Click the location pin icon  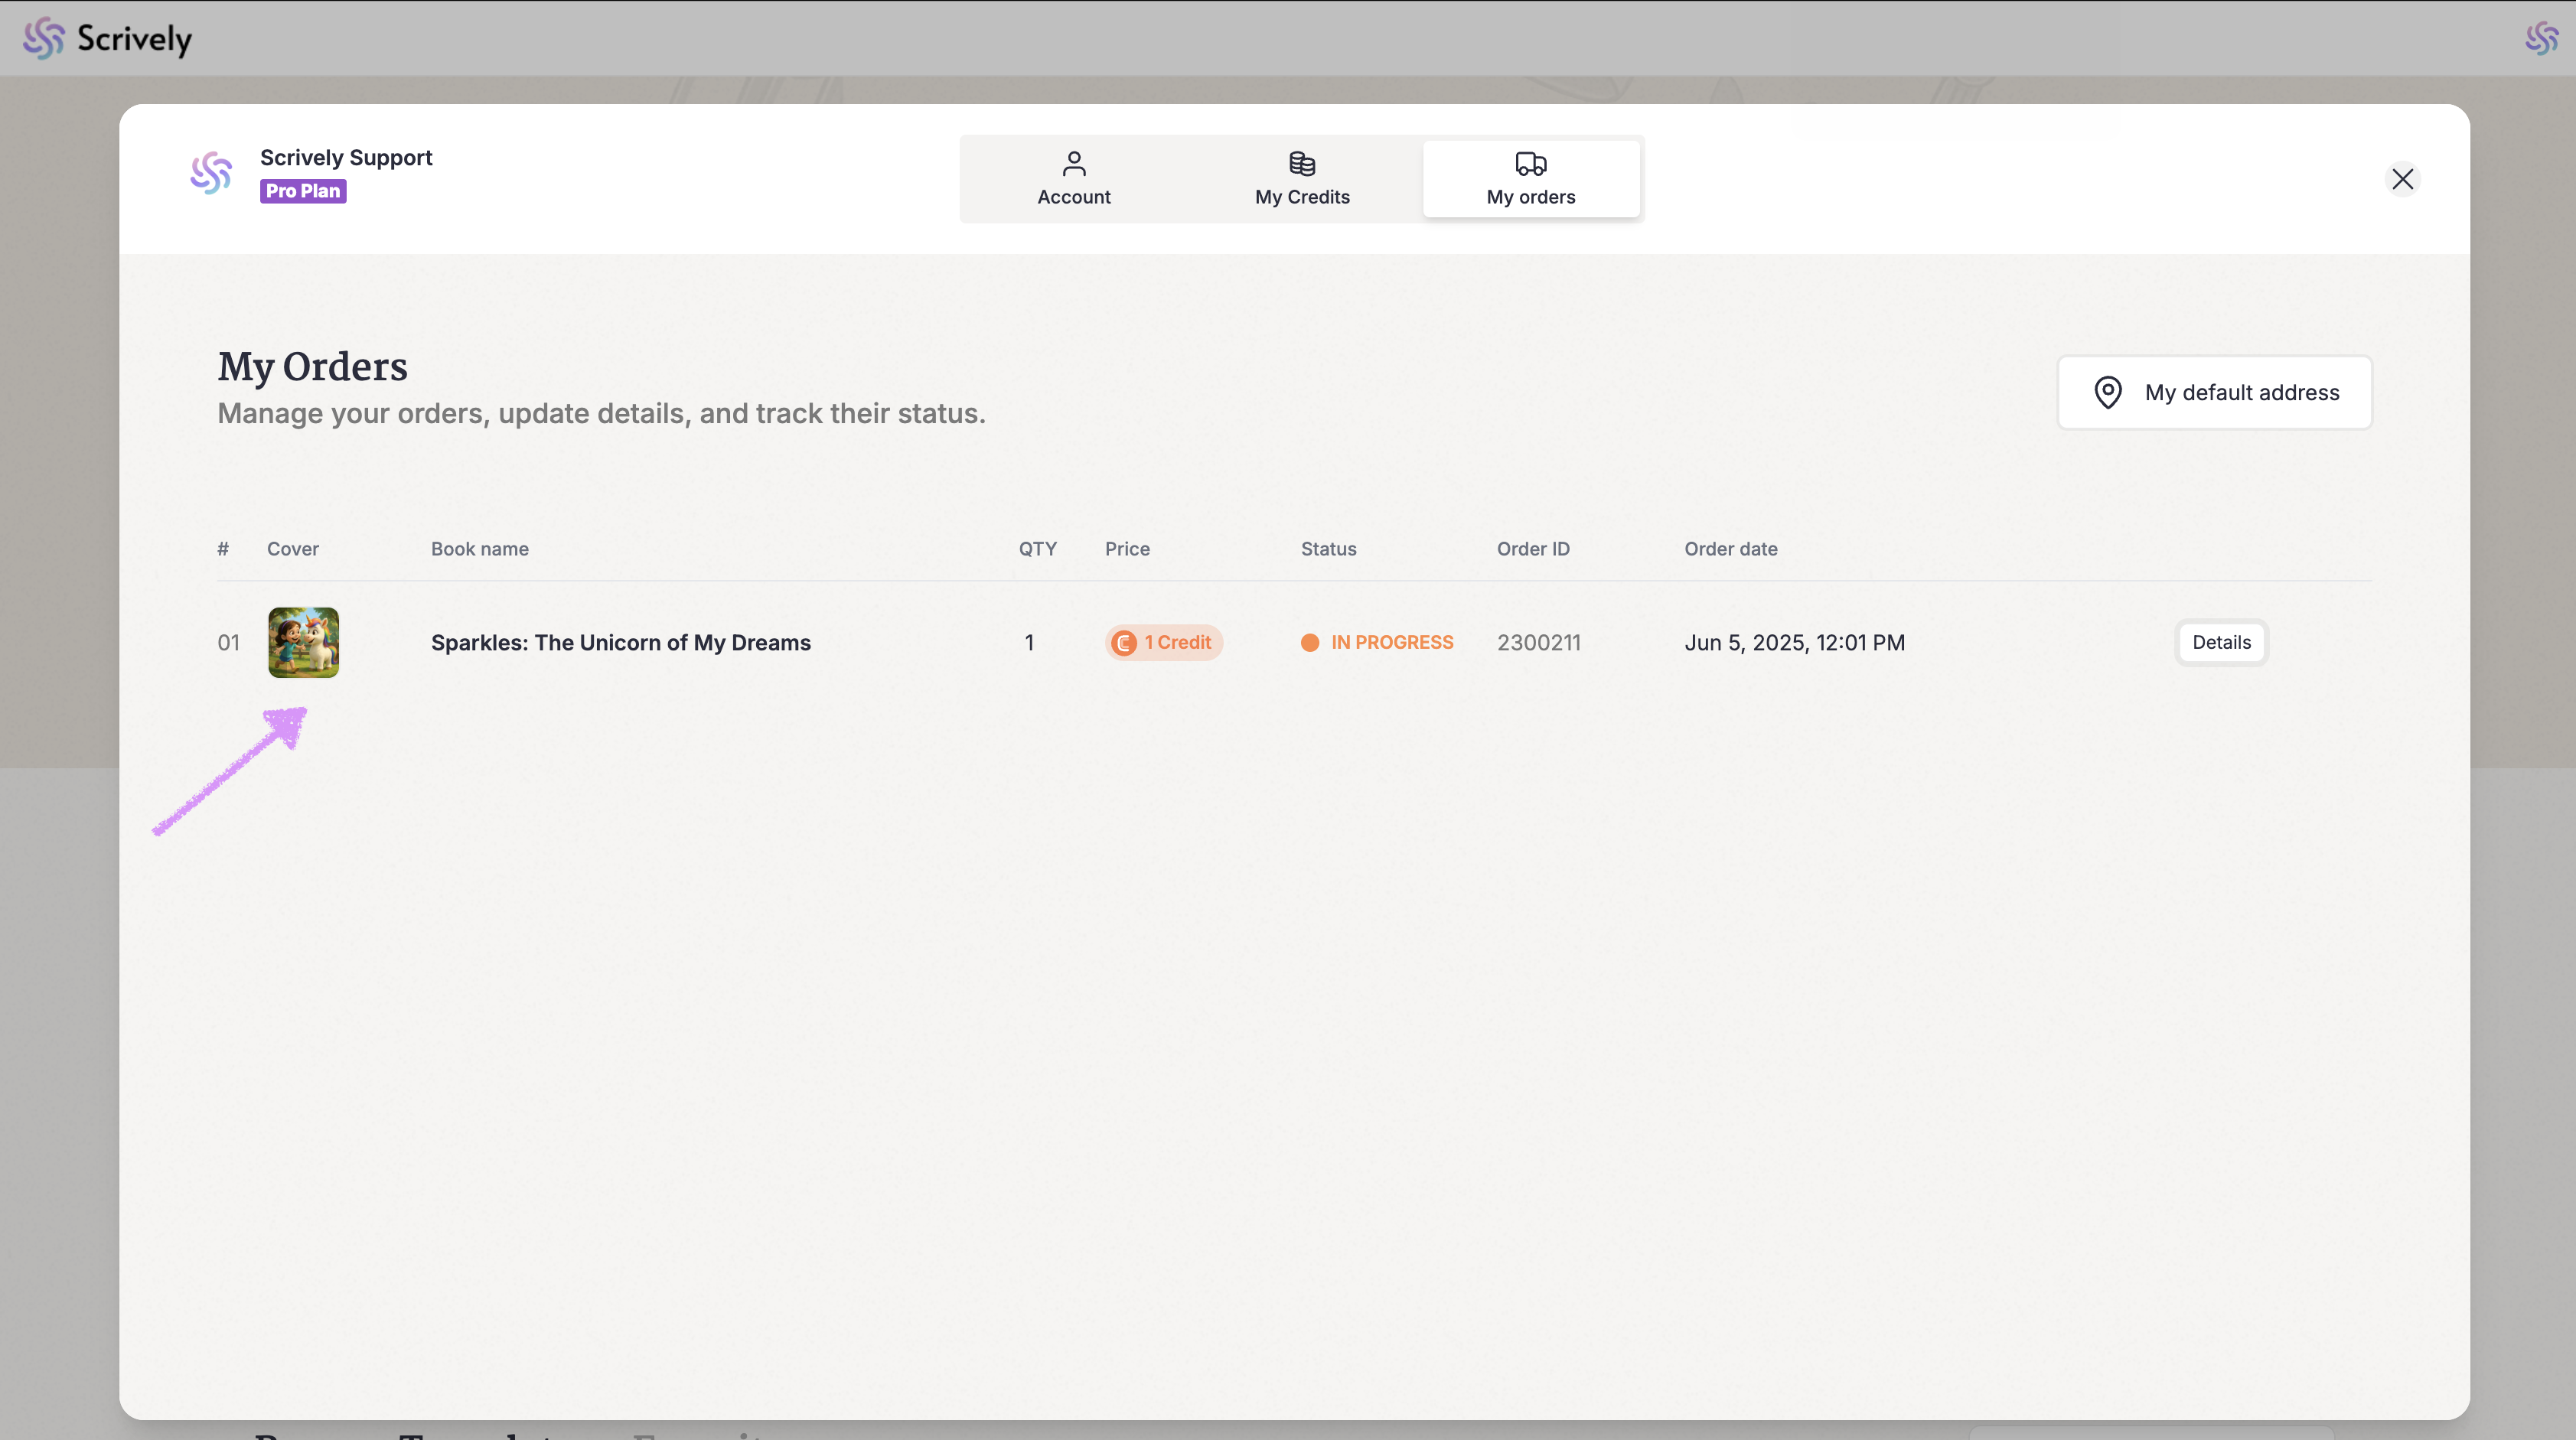tap(2107, 392)
